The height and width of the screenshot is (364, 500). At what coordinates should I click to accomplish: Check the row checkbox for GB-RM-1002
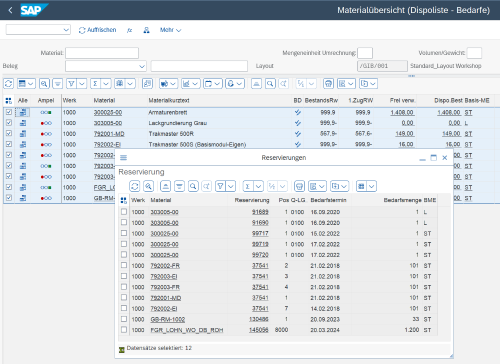[x=124, y=319]
